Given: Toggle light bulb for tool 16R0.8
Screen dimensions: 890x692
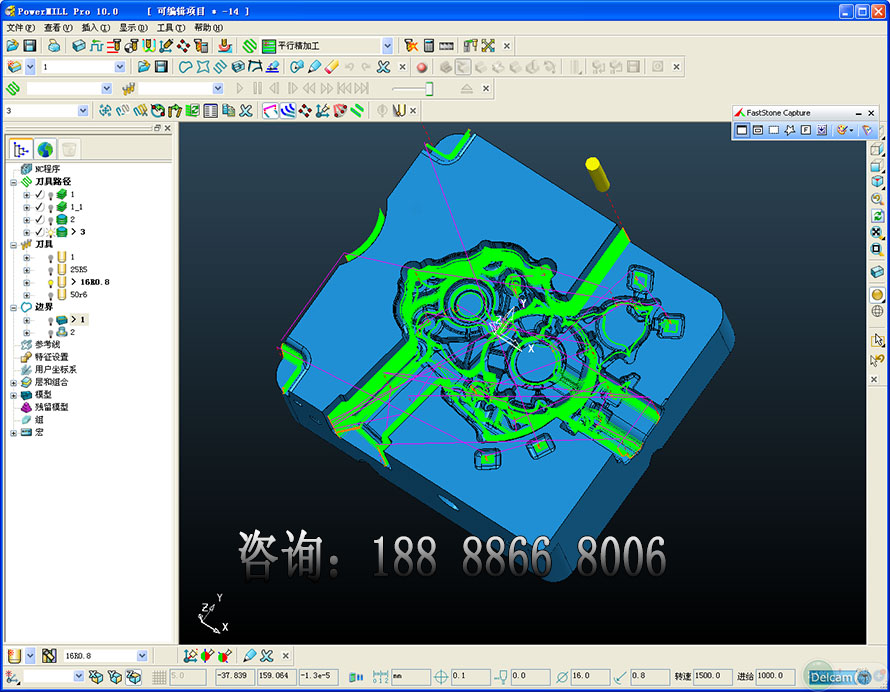Looking at the screenshot, I should coord(49,282).
